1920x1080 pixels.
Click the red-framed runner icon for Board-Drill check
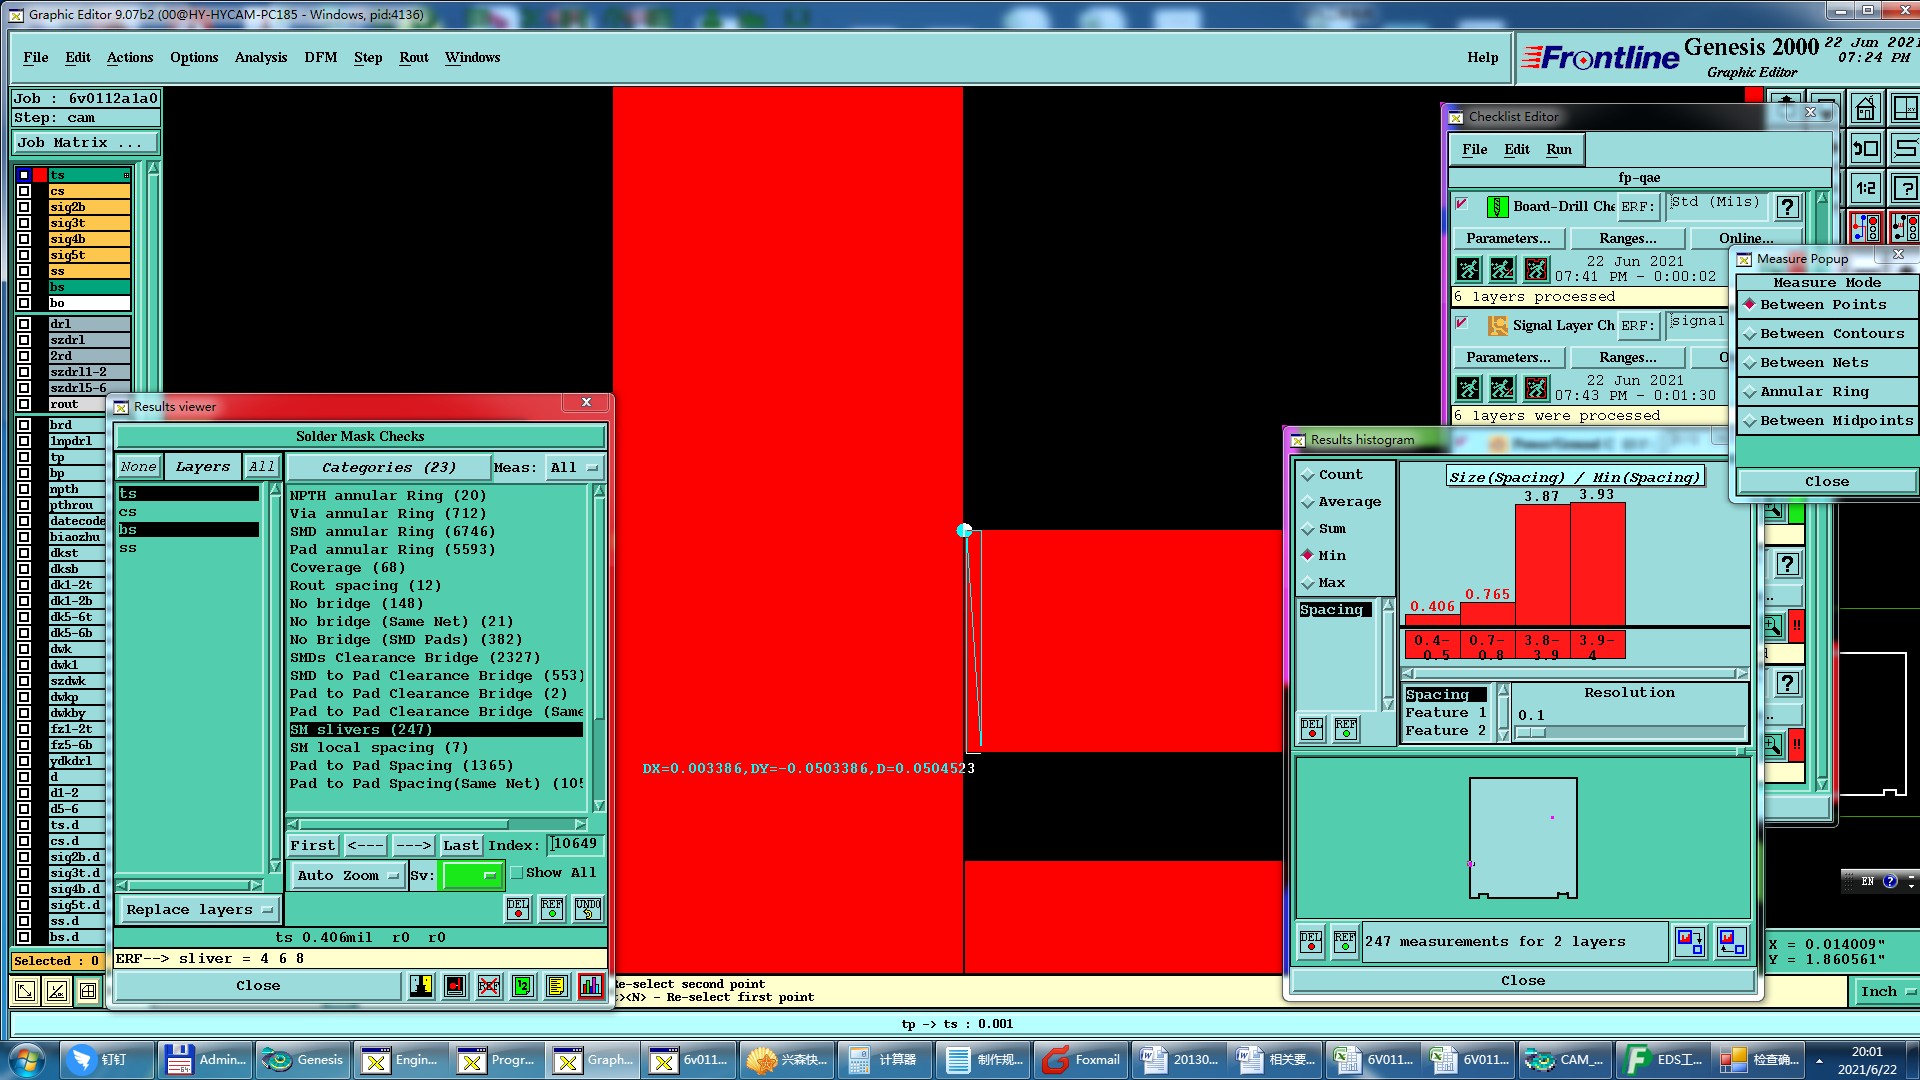coord(1536,269)
